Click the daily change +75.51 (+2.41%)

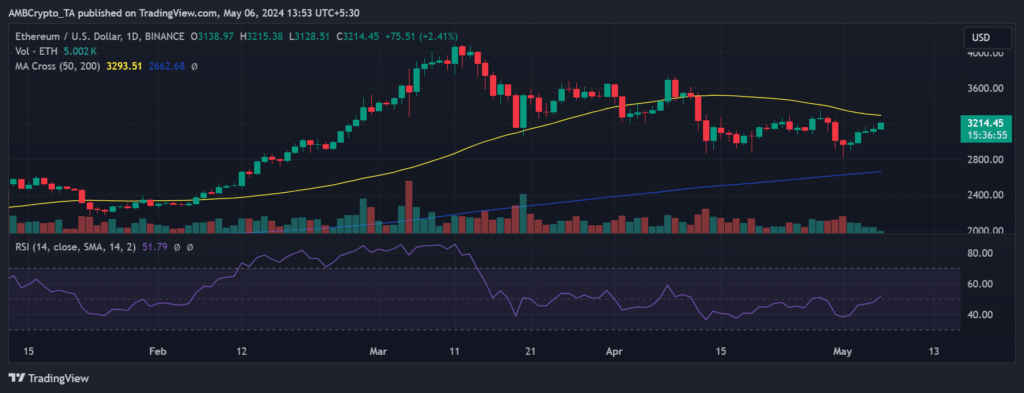pyautogui.click(x=421, y=37)
